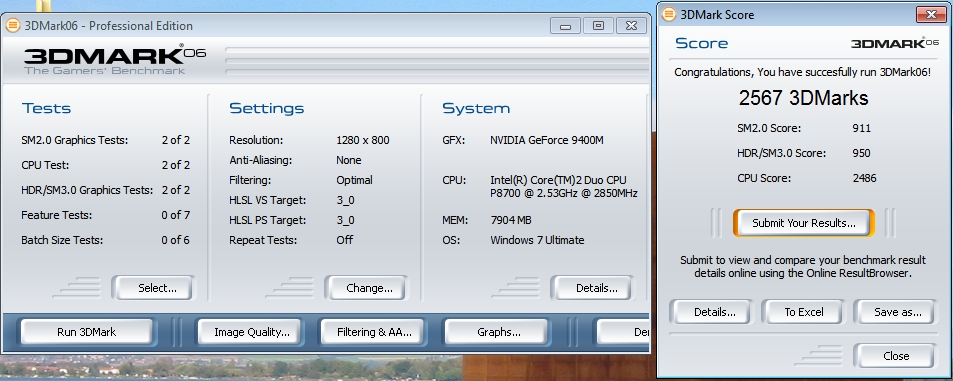Close the 3DMark Score window via X
Viewport: 953px width, 381px height.
930,14
